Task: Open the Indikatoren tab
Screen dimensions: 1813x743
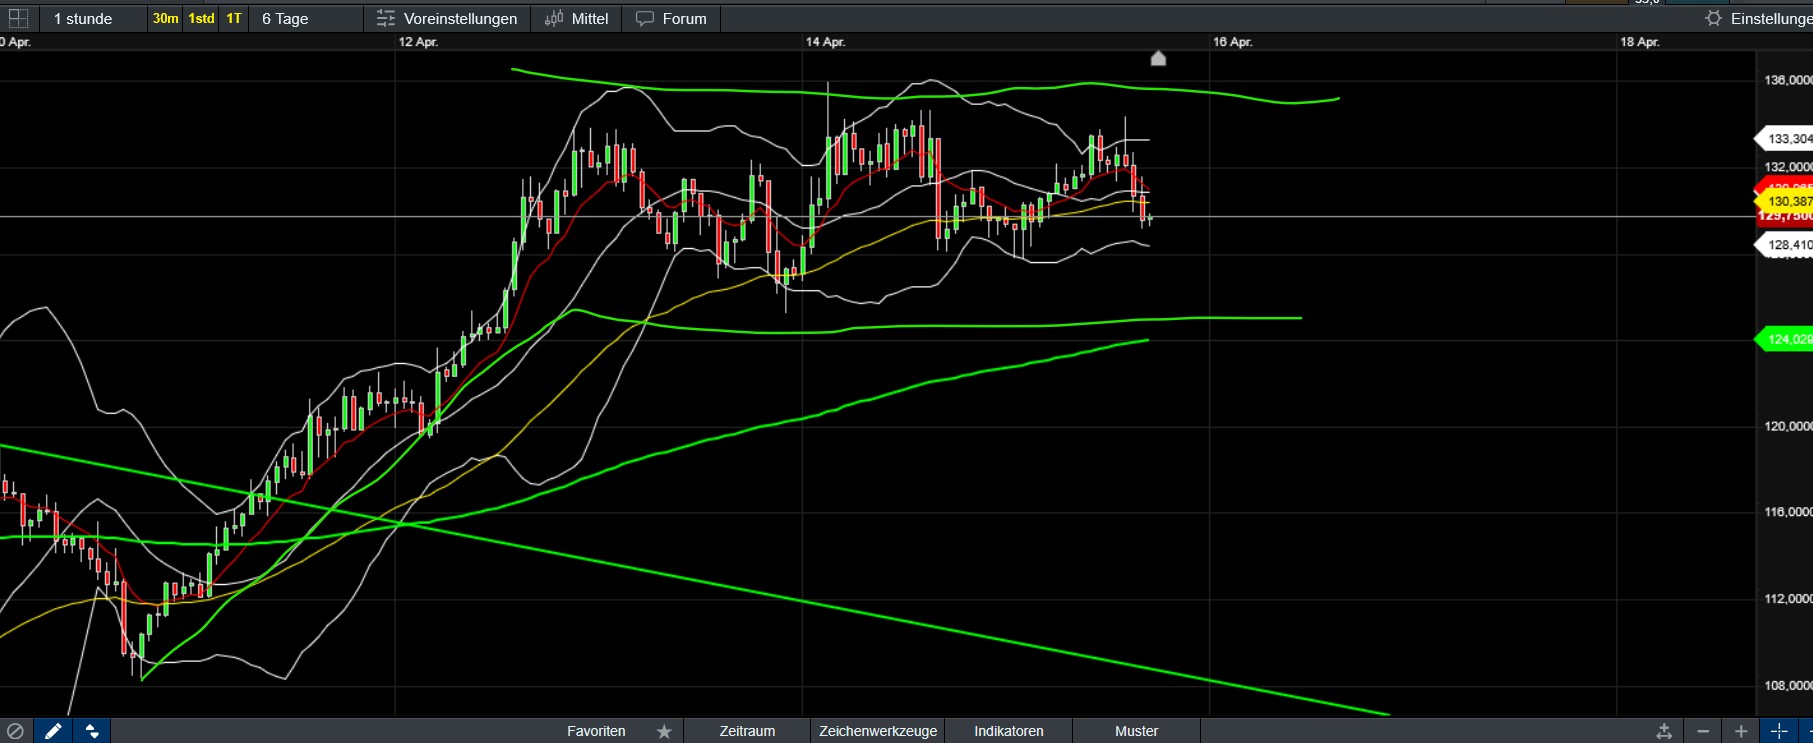Action: click(x=1009, y=731)
